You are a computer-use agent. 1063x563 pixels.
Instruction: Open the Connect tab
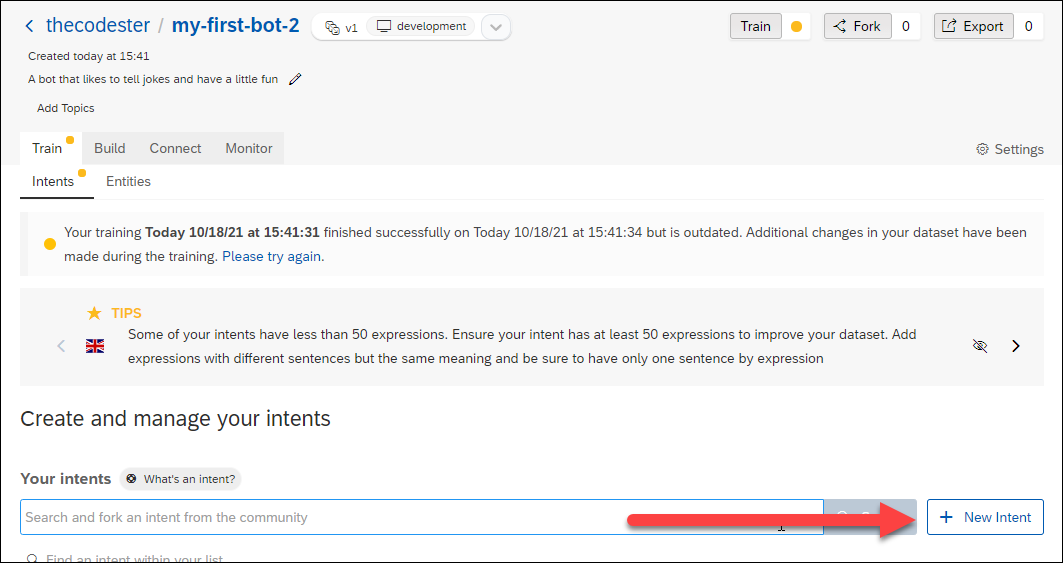click(x=176, y=149)
